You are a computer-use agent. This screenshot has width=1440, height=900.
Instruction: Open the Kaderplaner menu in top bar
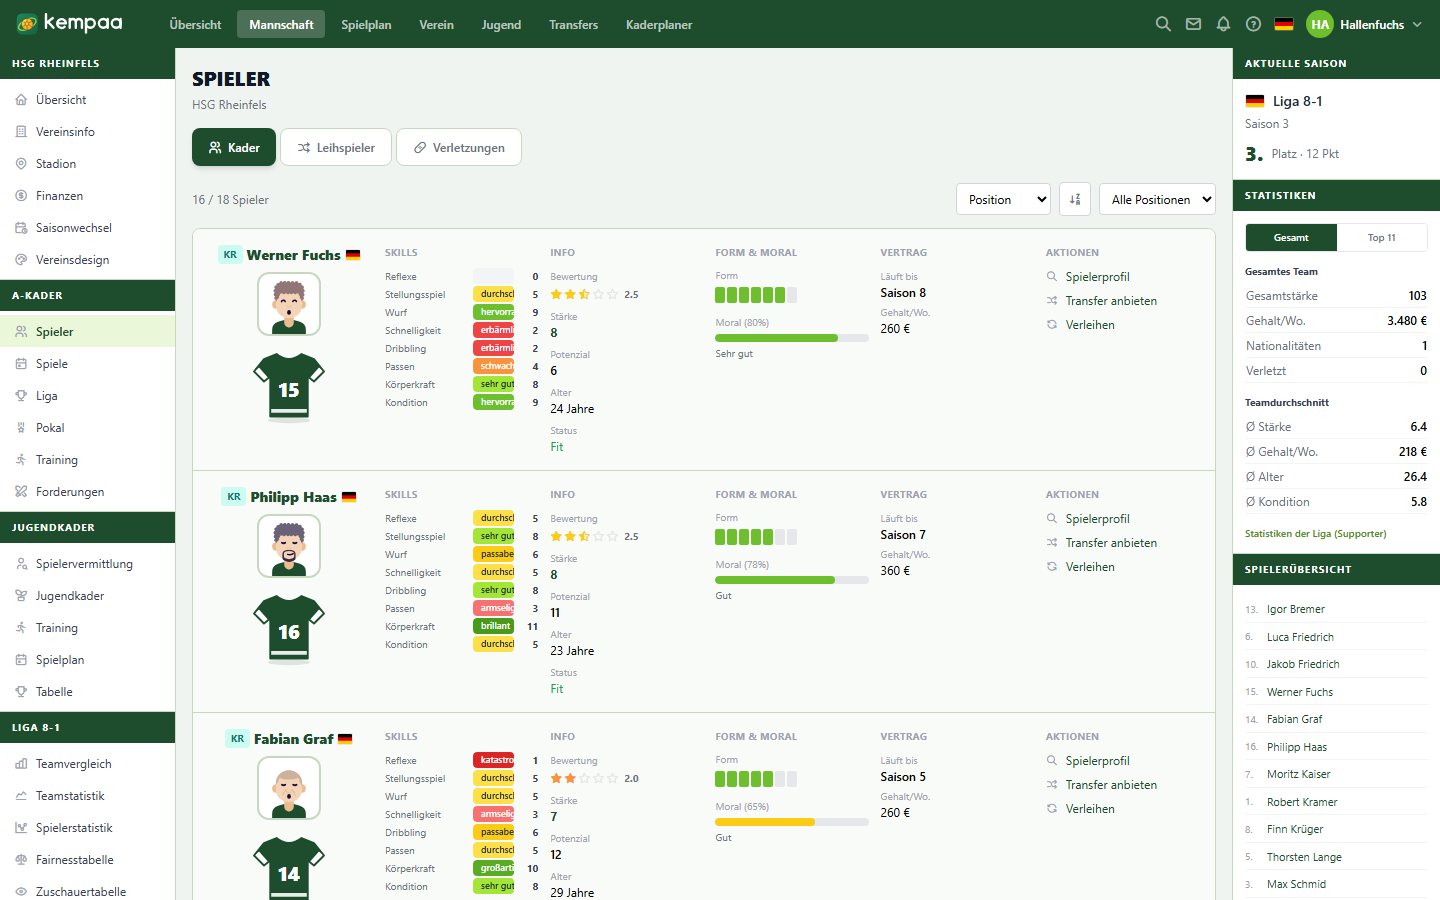tap(659, 24)
